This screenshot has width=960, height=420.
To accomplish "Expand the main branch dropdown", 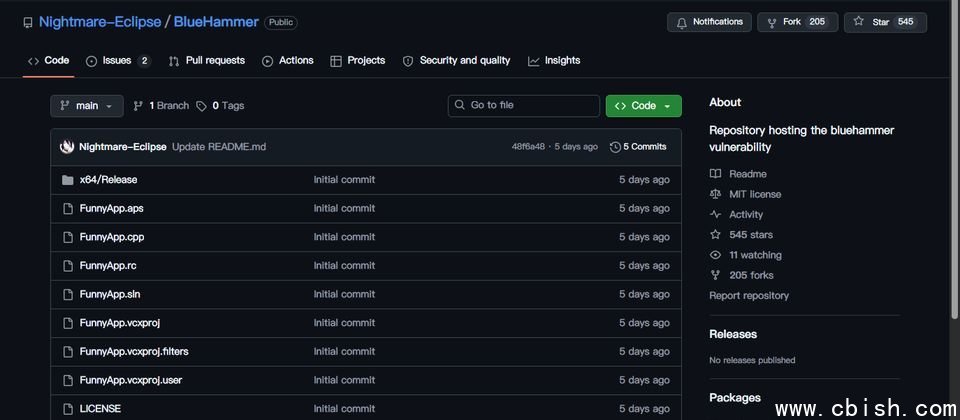I will click(x=87, y=106).
